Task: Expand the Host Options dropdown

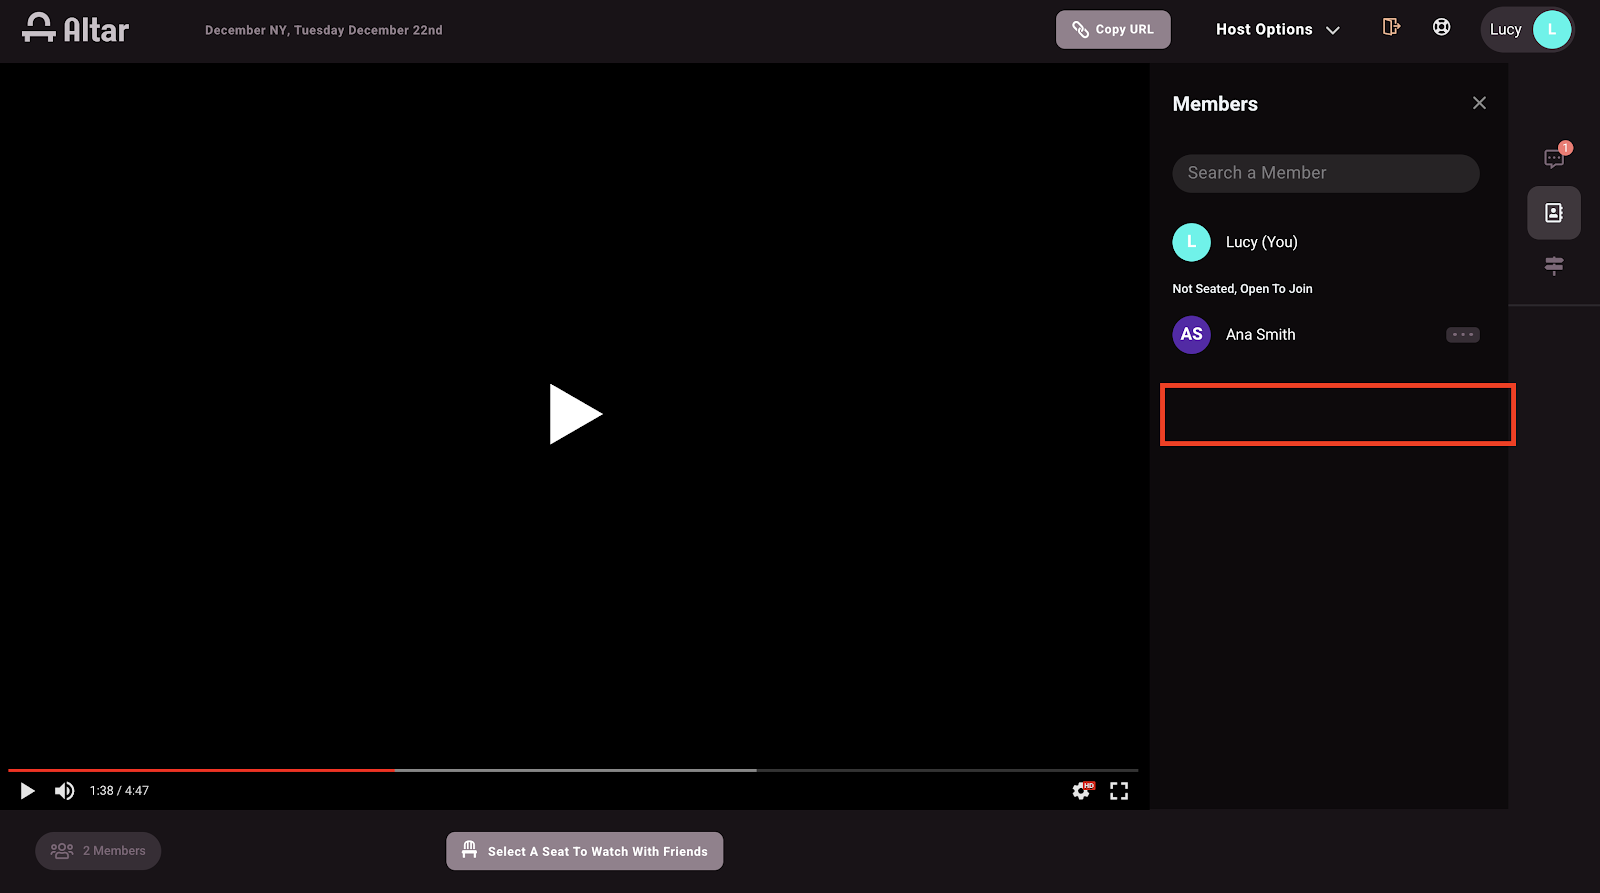Action: [1277, 30]
